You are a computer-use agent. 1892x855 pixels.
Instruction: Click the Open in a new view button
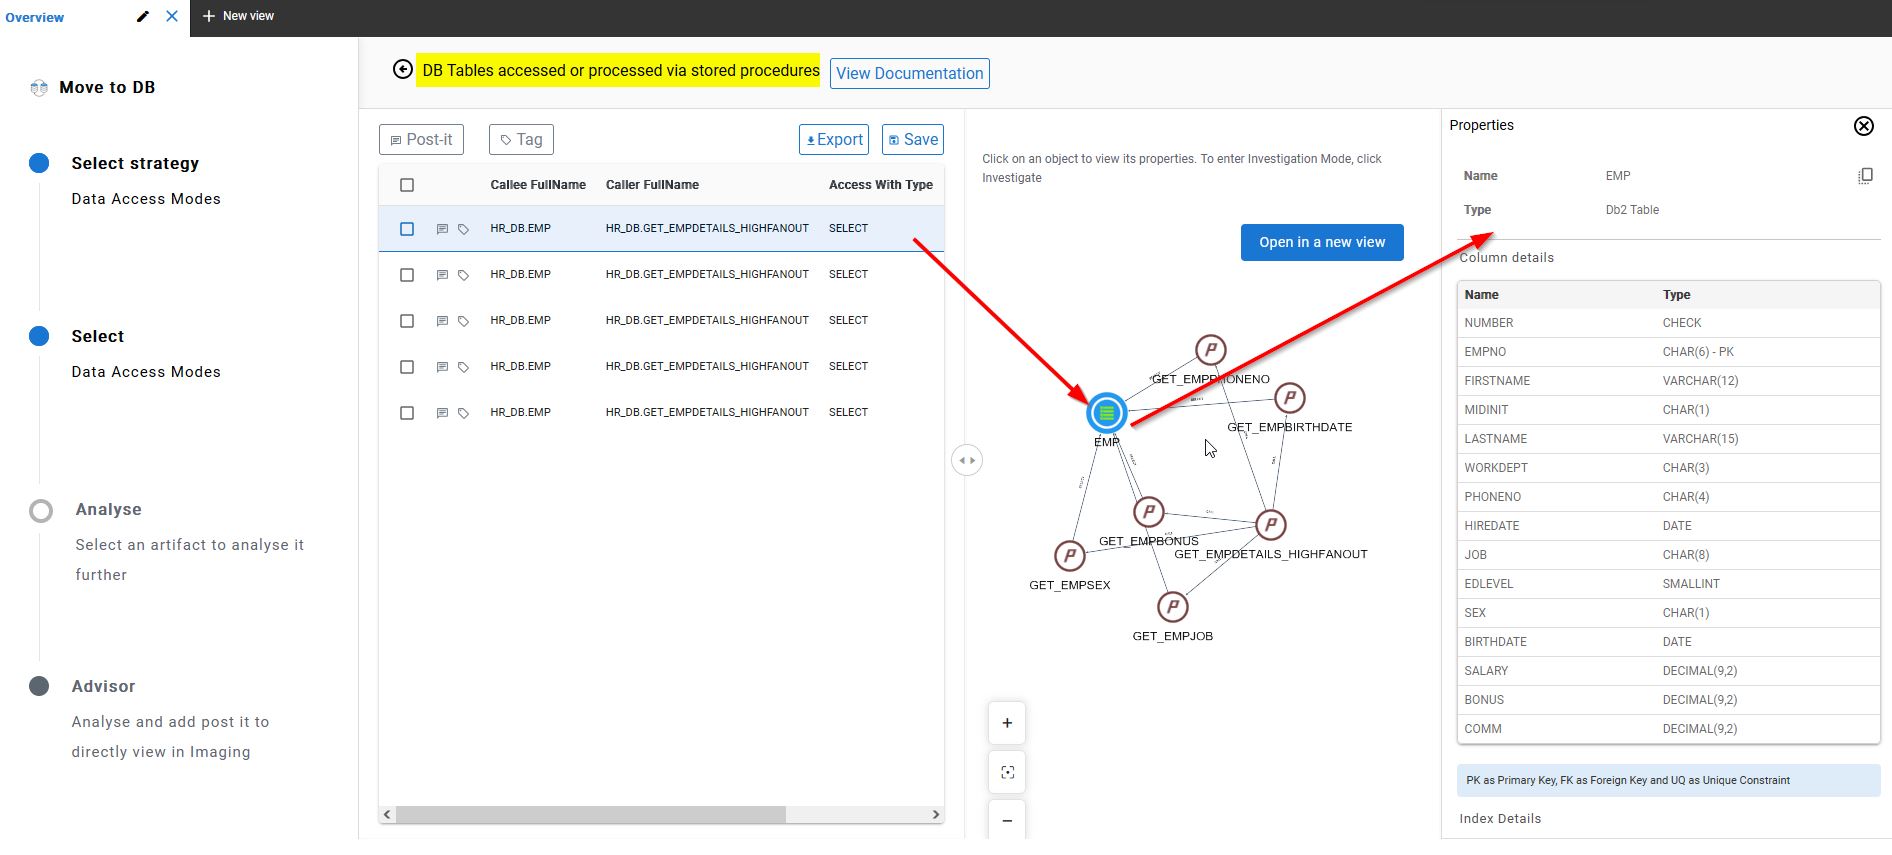pos(1321,243)
